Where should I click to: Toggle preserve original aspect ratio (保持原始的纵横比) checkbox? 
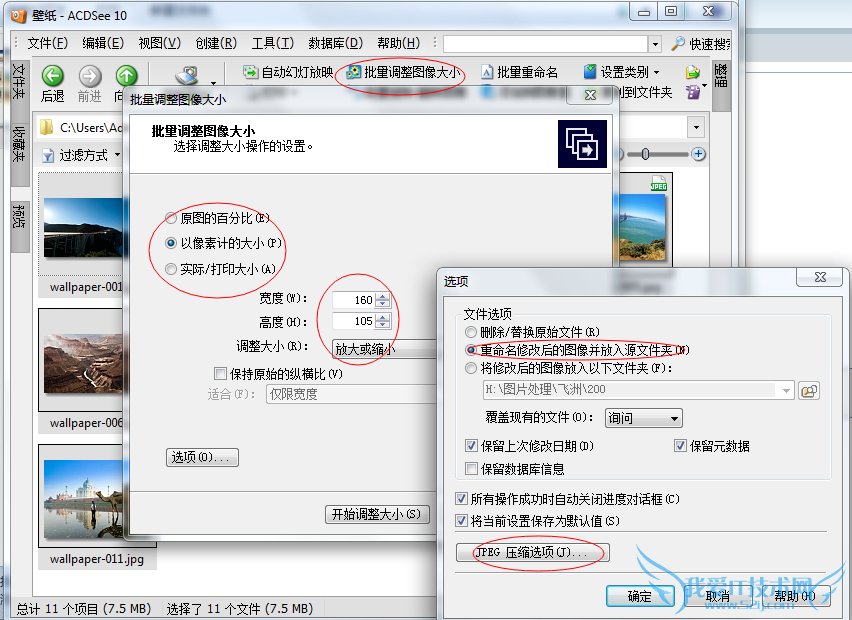click(x=220, y=373)
